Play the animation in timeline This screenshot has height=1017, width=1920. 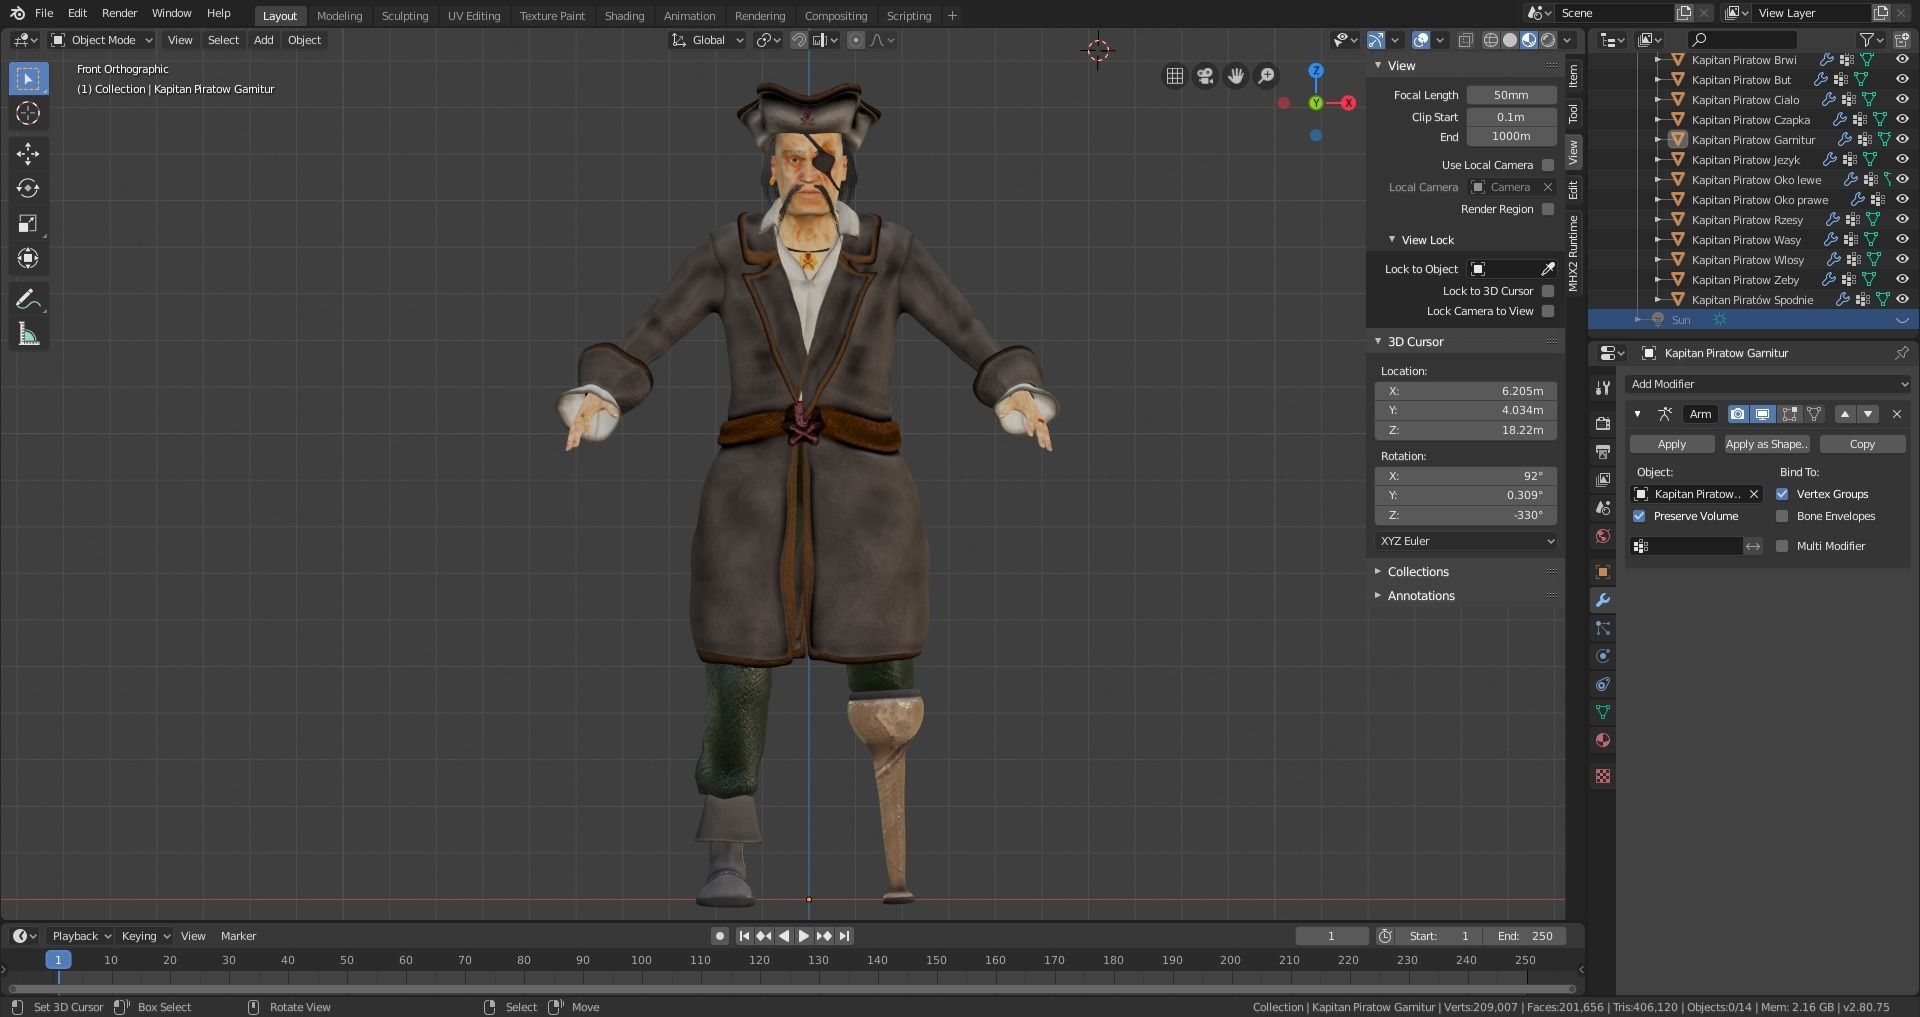pyautogui.click(x=804, y=936)
